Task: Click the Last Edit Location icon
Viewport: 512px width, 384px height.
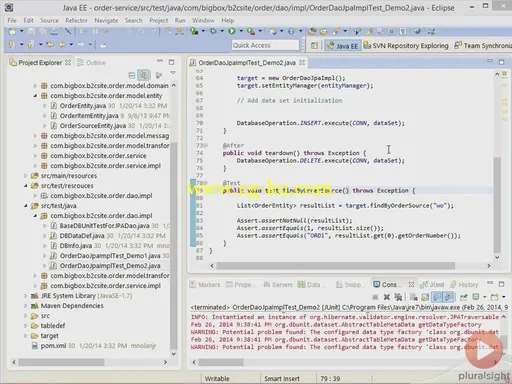Action: click(50, 44)
